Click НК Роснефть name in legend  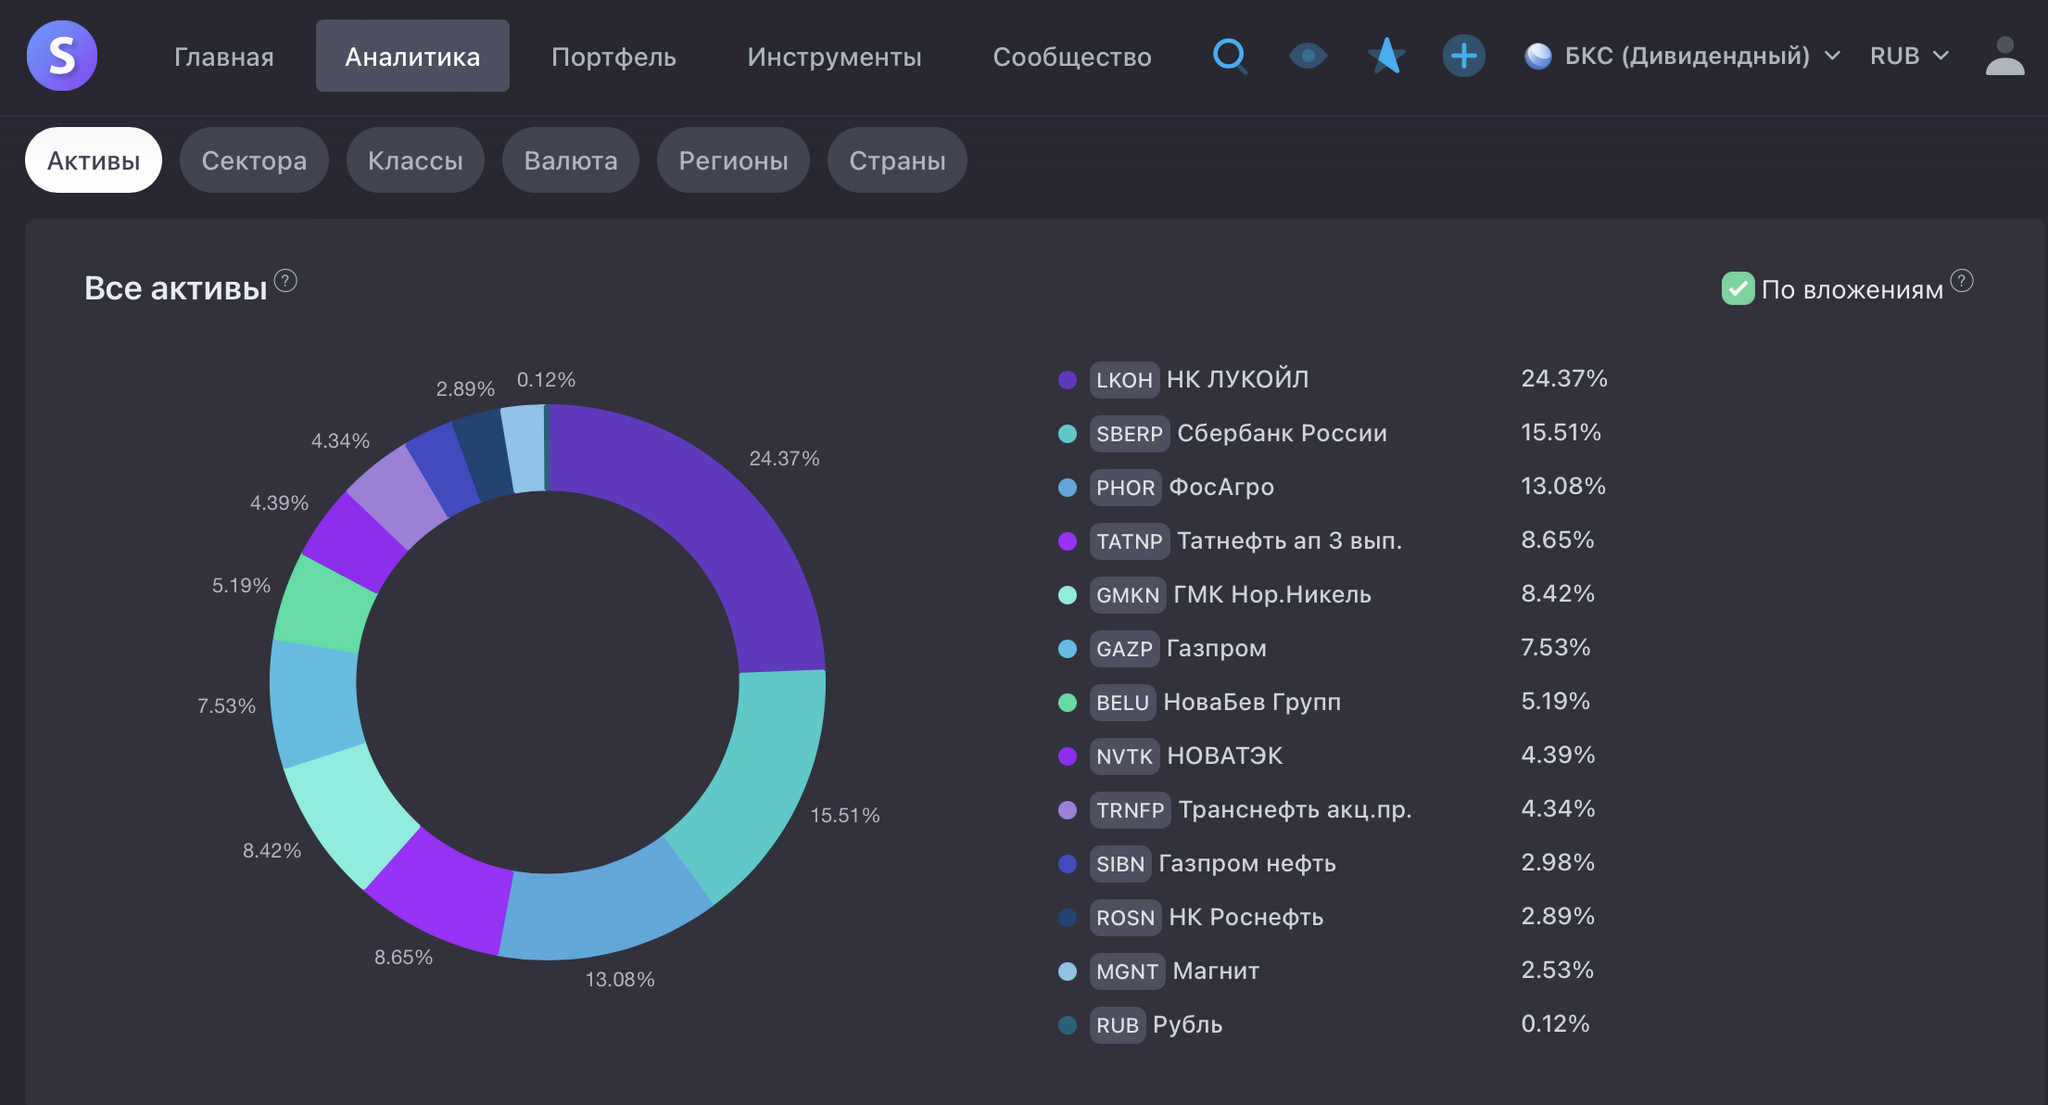coord(1246,918)
